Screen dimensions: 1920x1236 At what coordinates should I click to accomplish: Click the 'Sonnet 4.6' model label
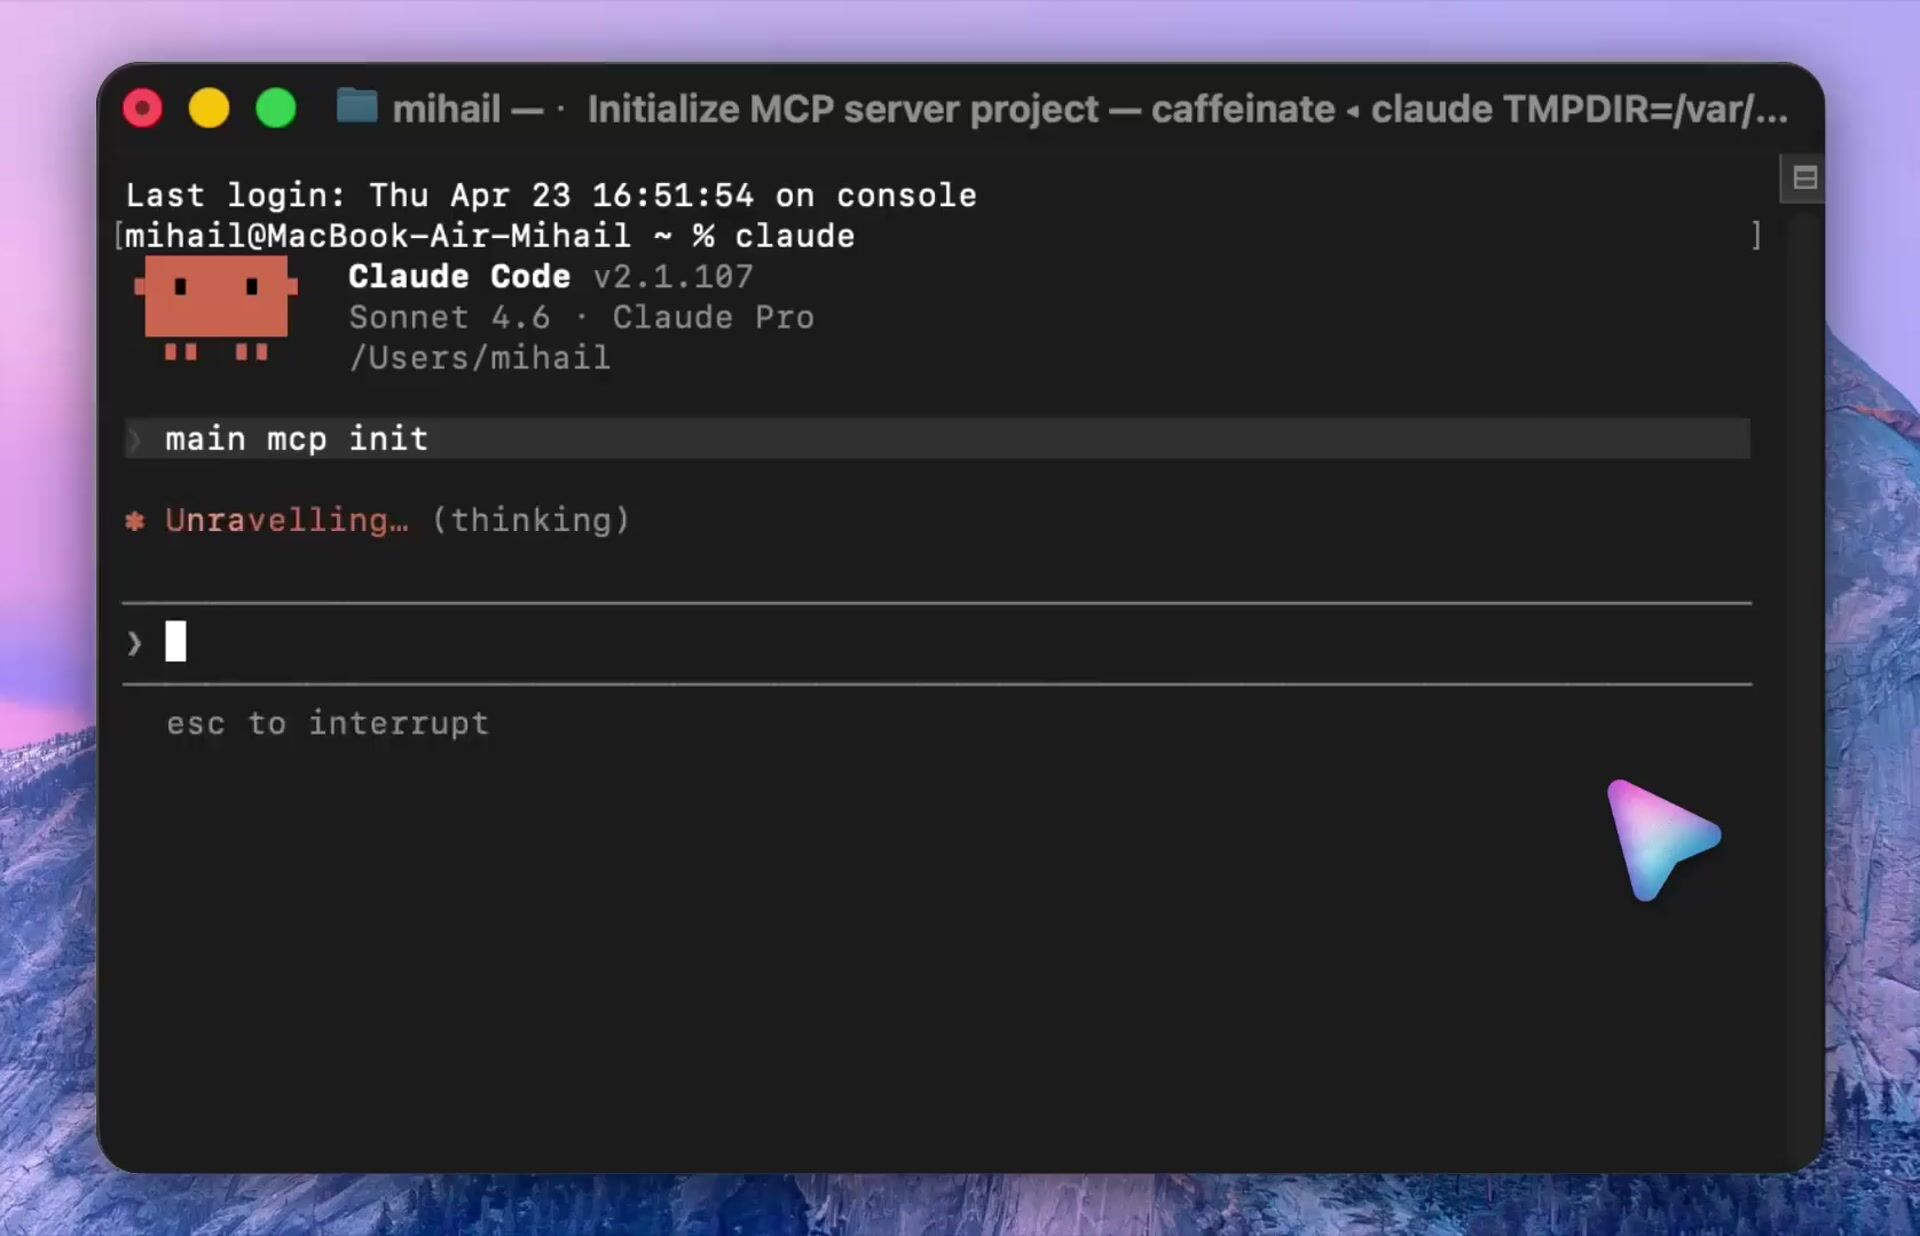coord(449,317)
